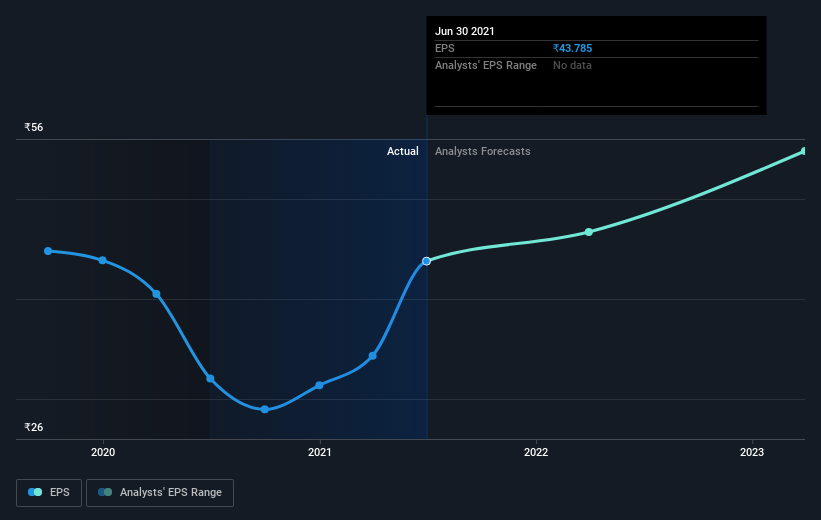The width and height of the screenshot is (821, 520).
Task: Click the 2023 x-axis label
Action: point(752,452)
